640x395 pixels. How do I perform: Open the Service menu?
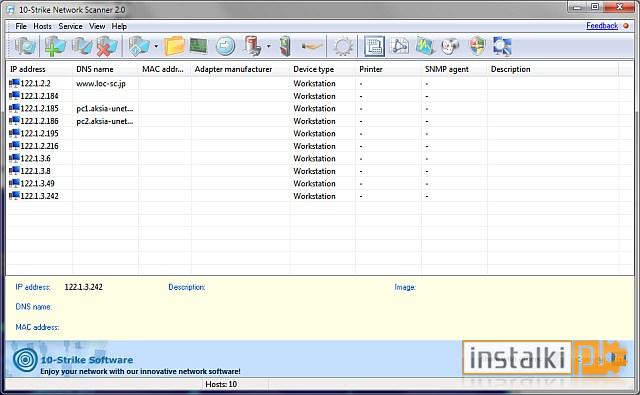[70, 26]
